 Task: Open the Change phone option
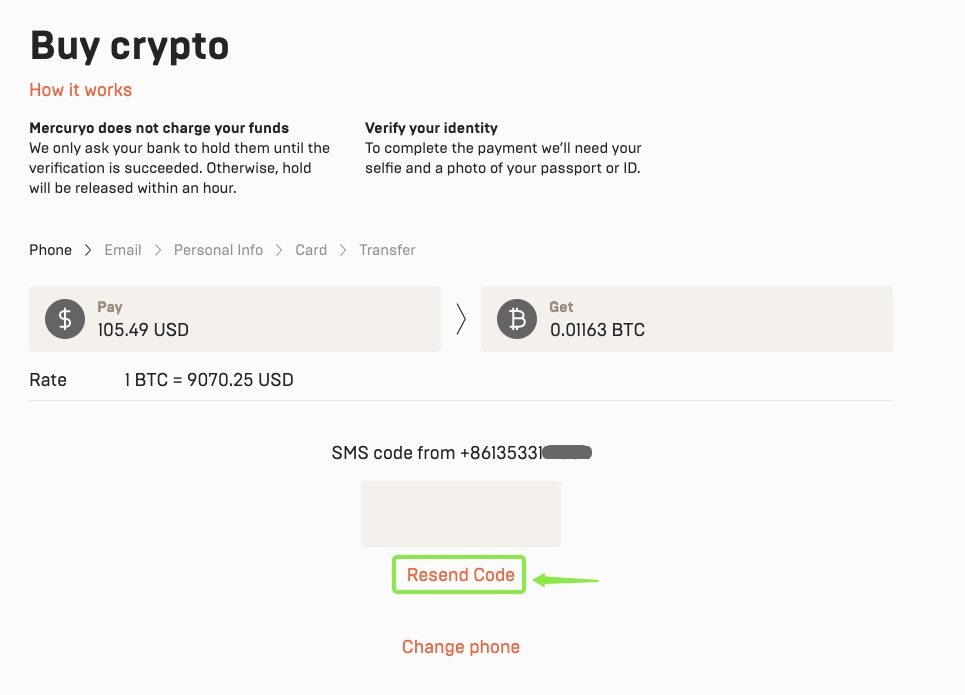click(x=460, y=646)
